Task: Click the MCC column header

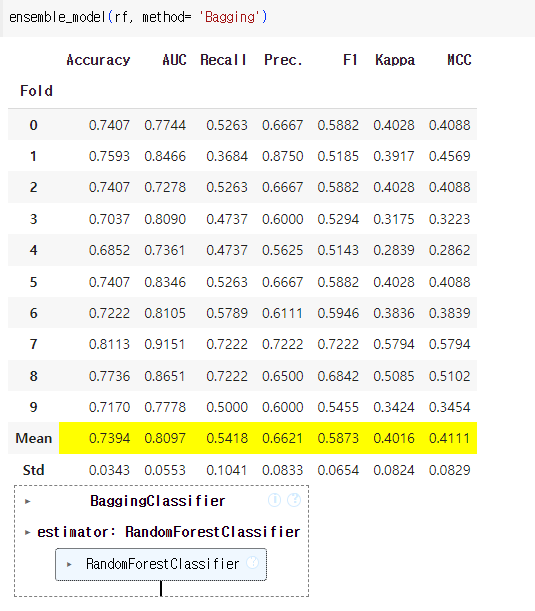Action: click(x=459, y=60)
